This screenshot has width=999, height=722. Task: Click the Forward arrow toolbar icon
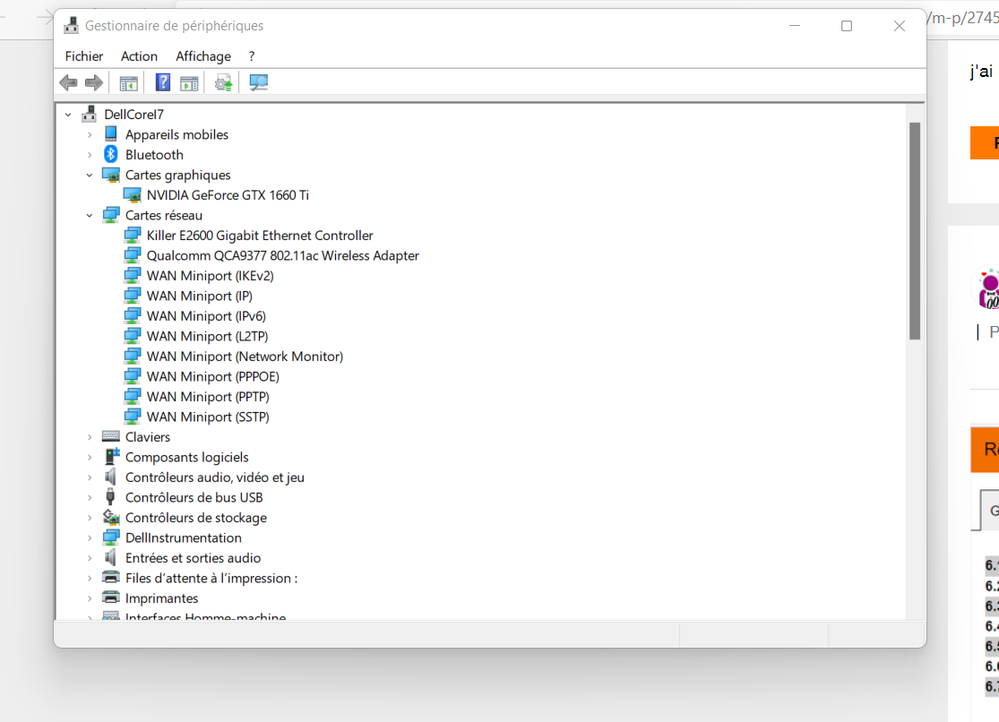94,83
